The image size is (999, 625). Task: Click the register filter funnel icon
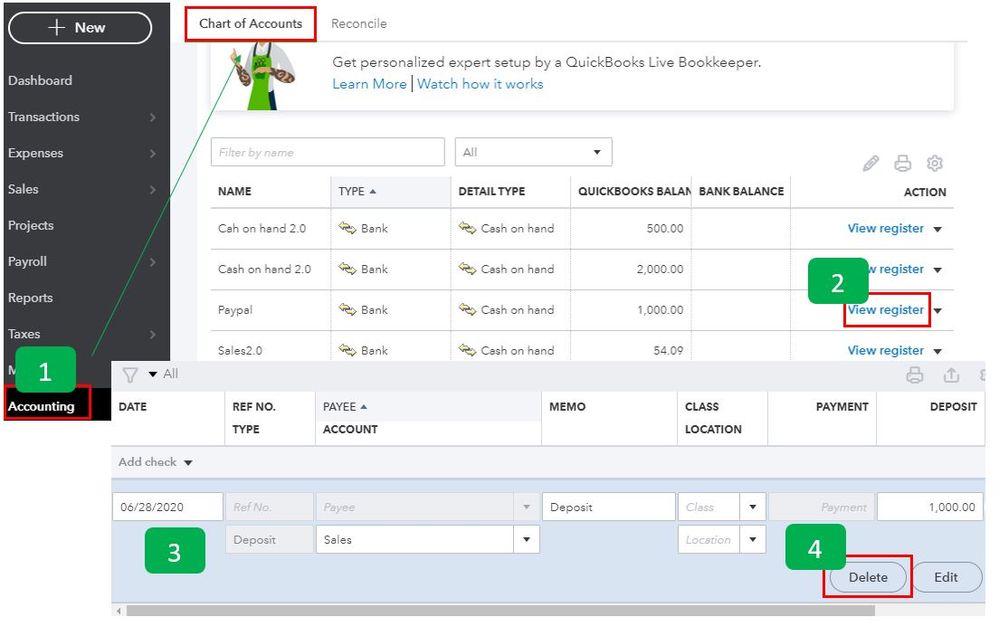pyautogui.click(x=130, y=375)
